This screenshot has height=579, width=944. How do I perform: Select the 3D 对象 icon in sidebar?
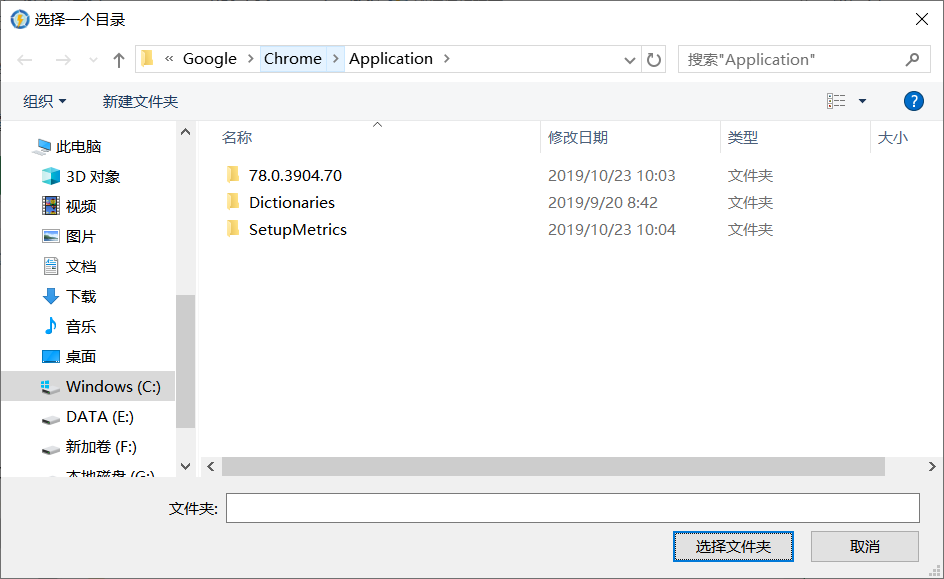coord(51,177)
